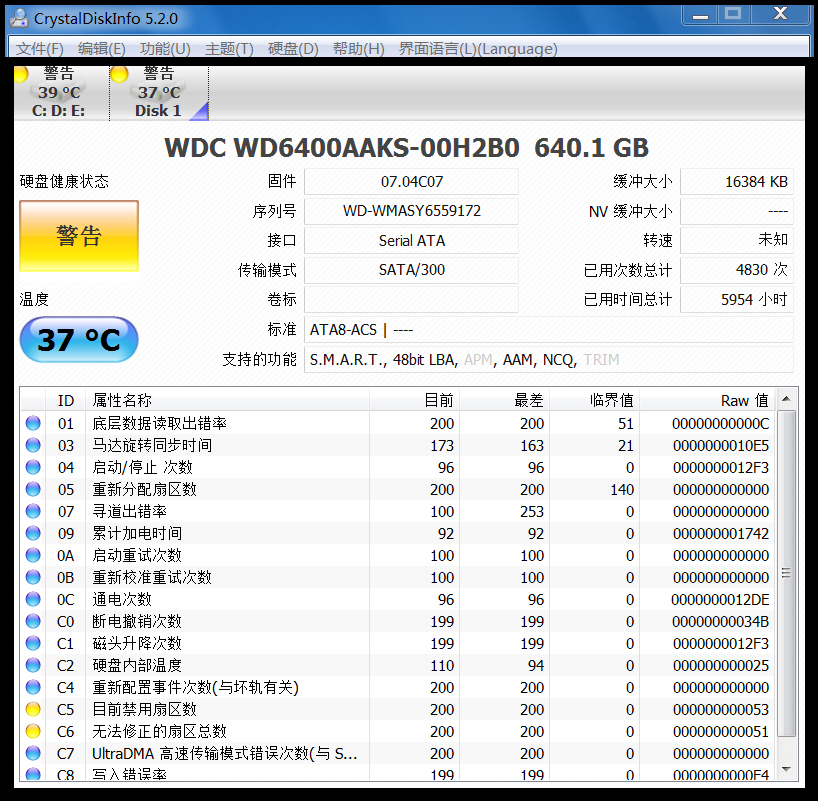818x801 pixels.
Task: Open the 功能(U) menu
Action: pos(165,49)
